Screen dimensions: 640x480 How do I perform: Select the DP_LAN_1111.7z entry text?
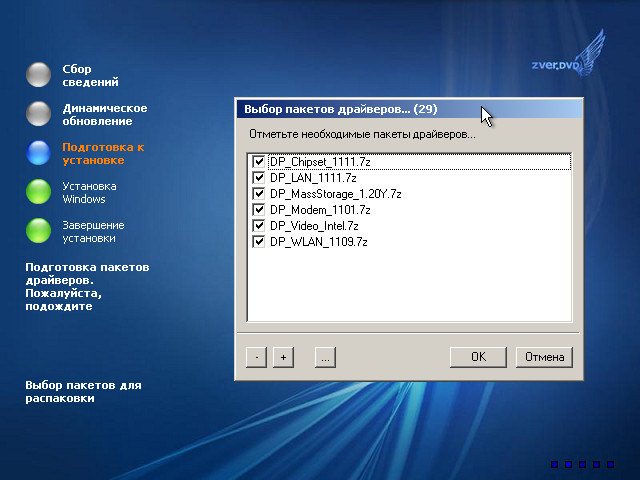313,178
